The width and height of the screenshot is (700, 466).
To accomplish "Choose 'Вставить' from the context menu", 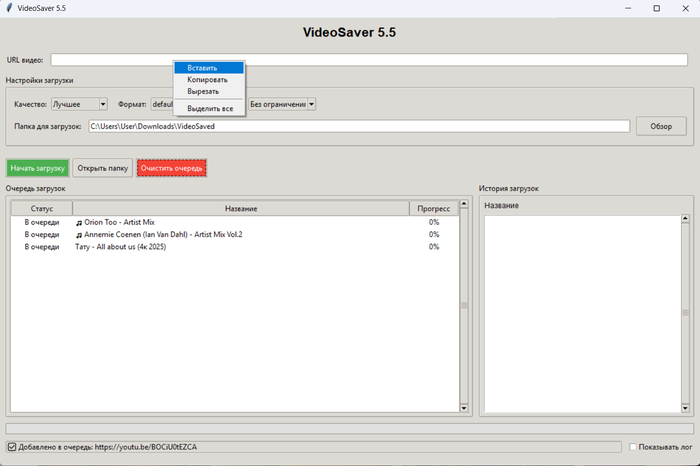I will pos(202,68).
